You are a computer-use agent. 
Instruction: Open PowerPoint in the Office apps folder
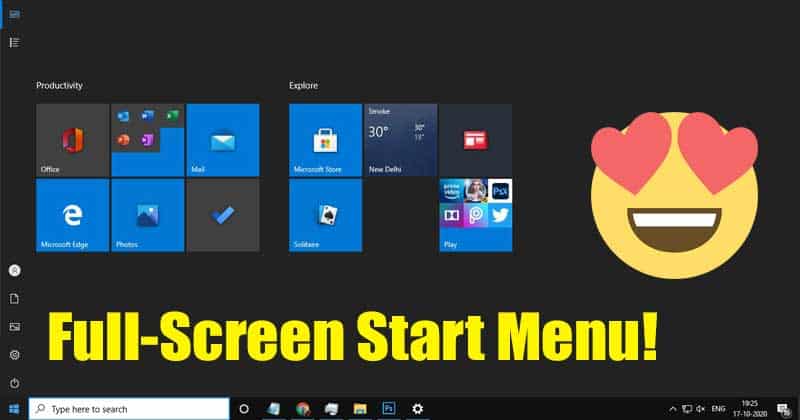pyautogui.click(x=123, y=140)
